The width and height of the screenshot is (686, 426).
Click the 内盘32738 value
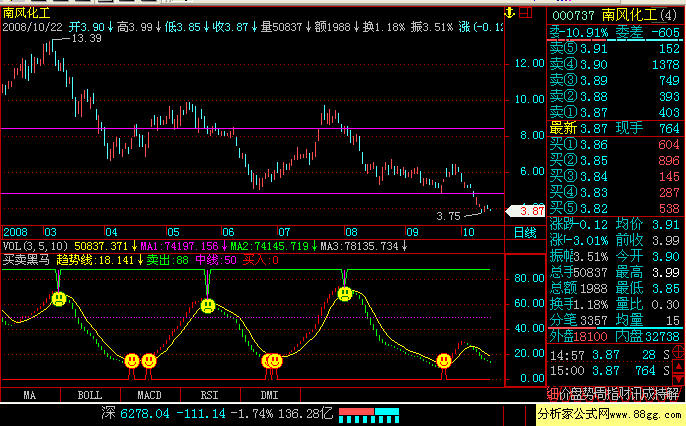point(648,336)
